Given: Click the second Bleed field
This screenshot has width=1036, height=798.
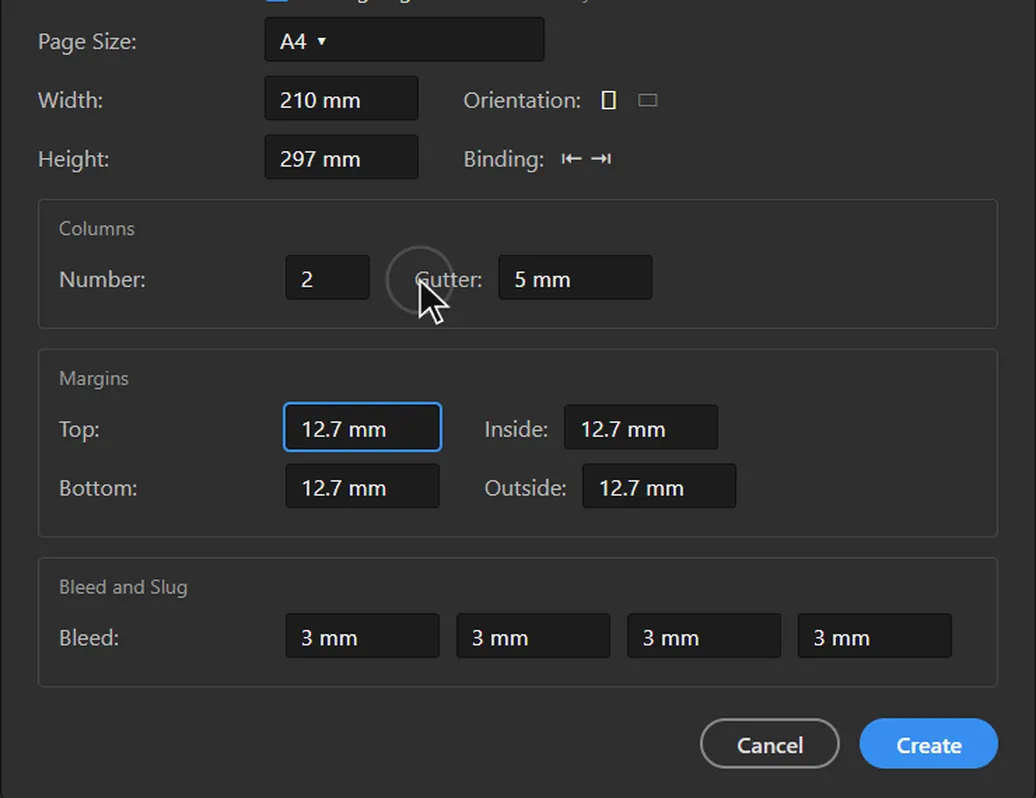Looking at the screenshot, I should coord(533,637).
